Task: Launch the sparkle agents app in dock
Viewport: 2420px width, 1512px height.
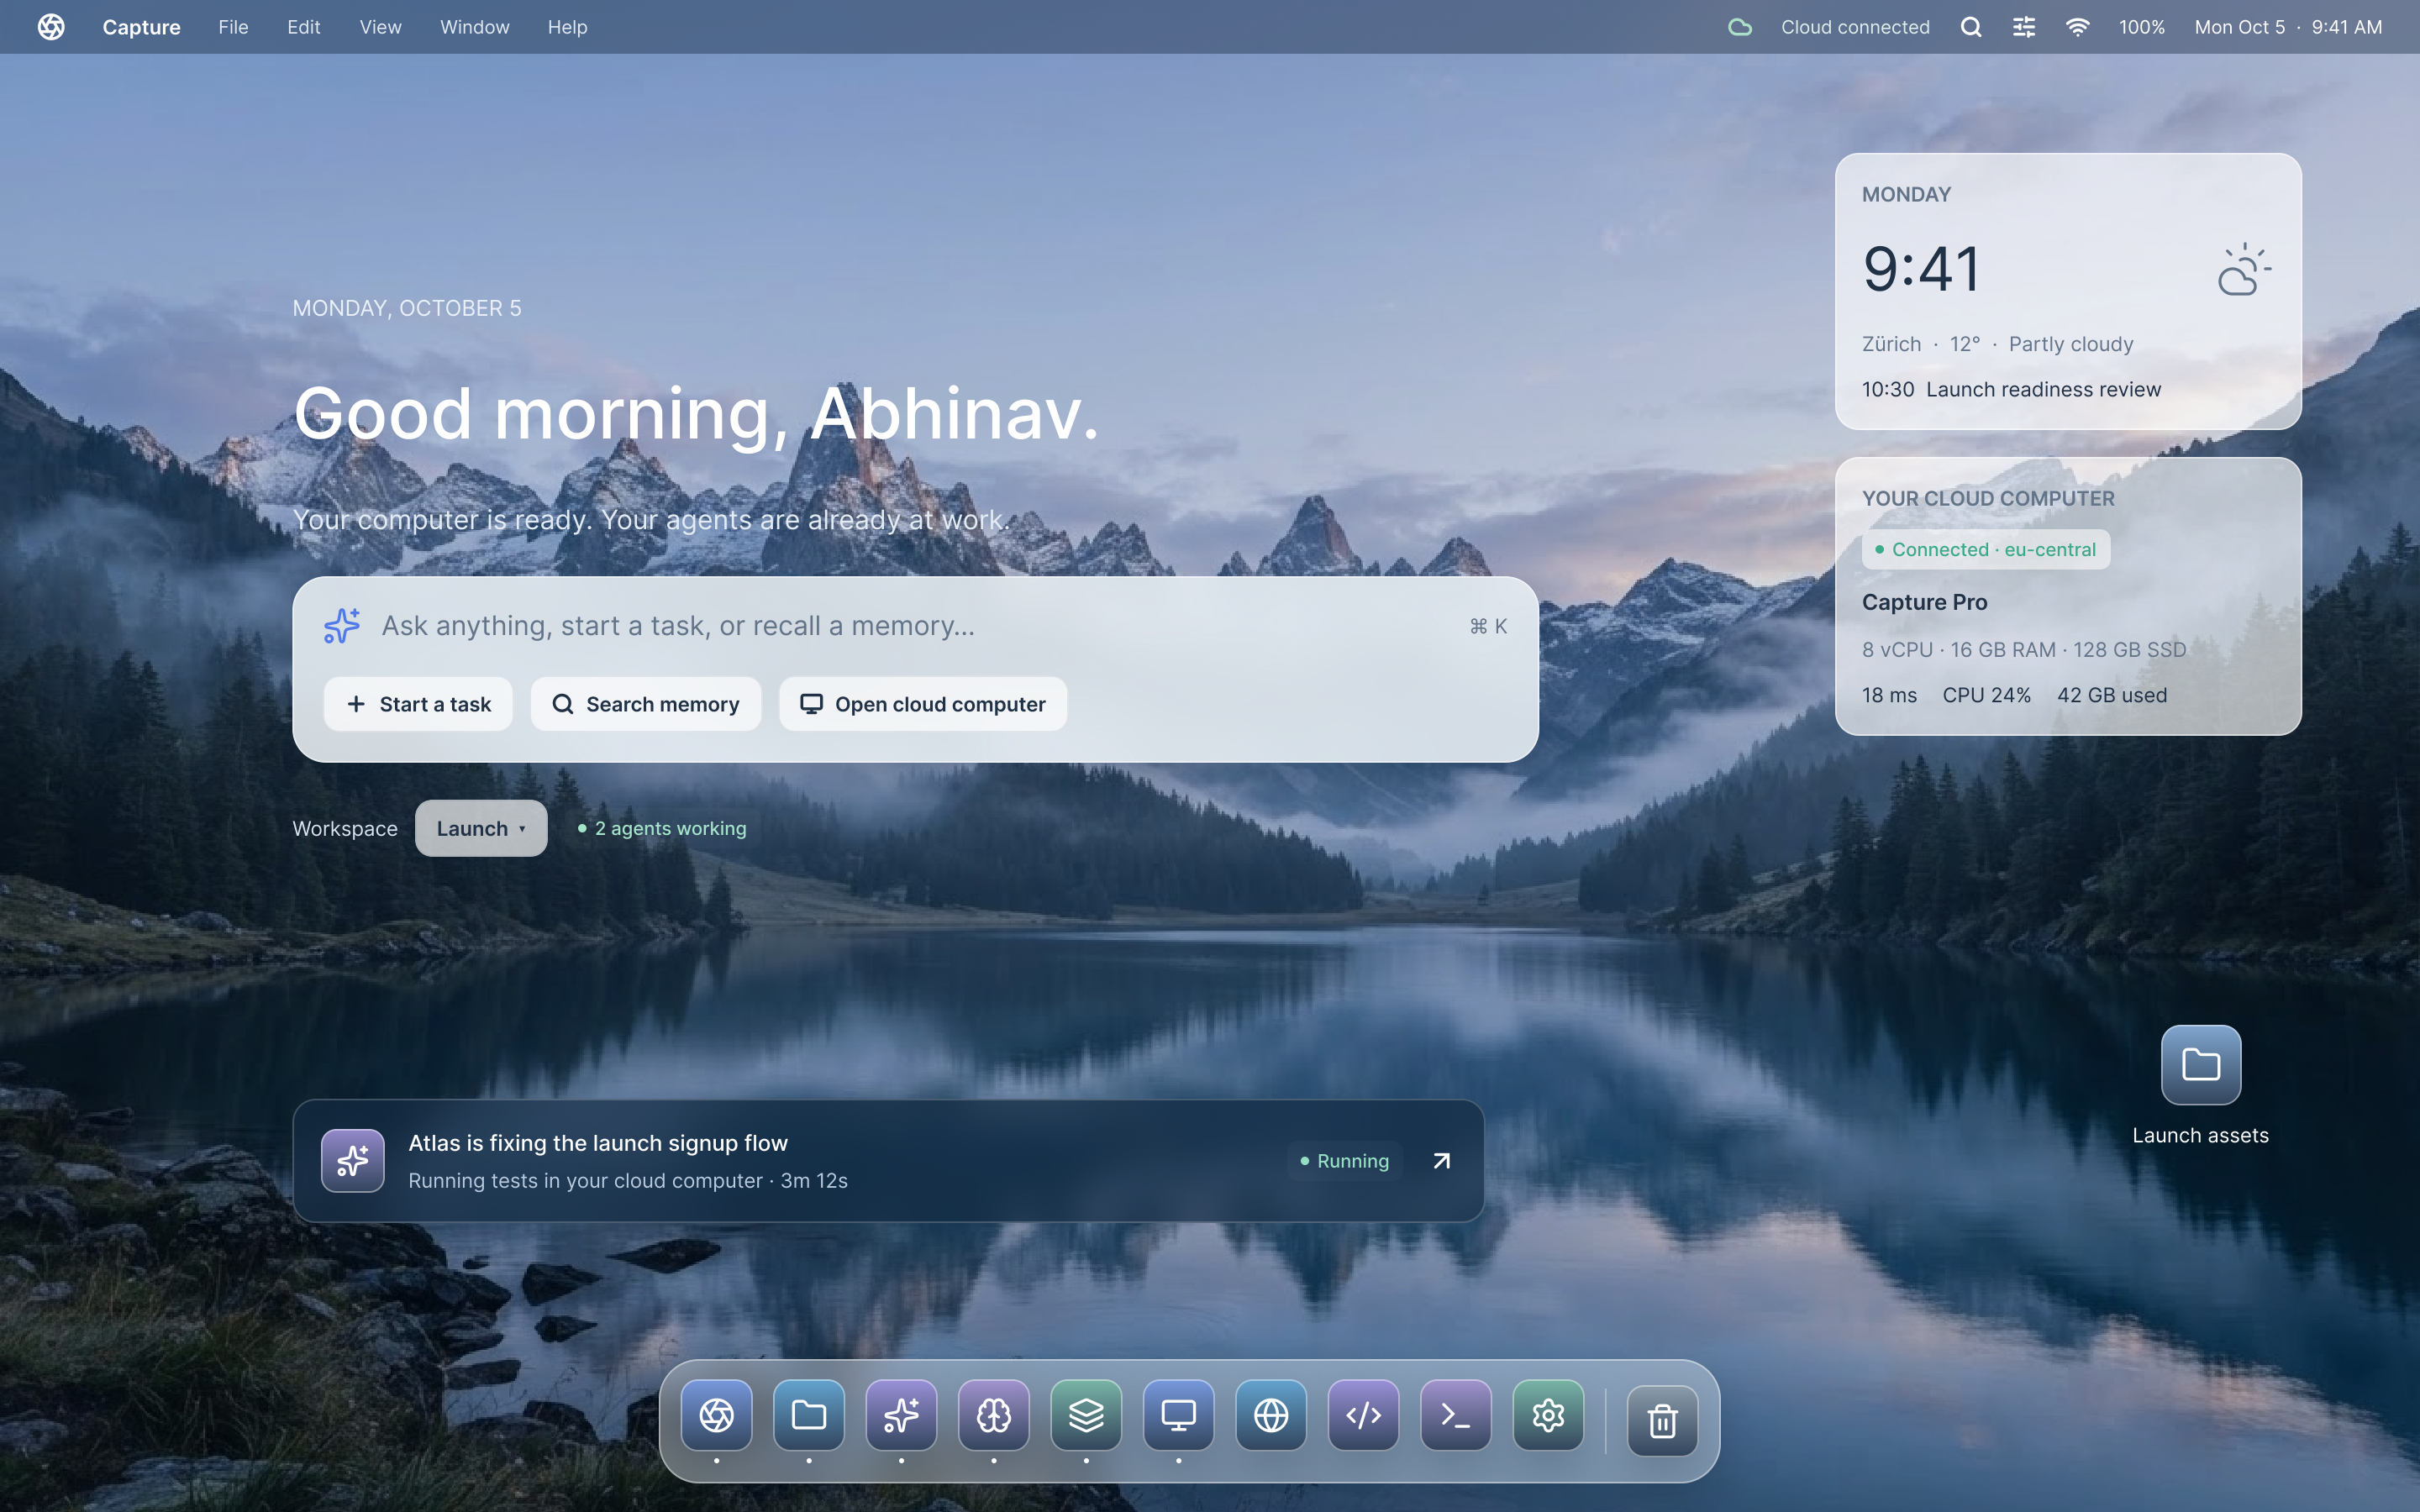Action: (901, 1415)
